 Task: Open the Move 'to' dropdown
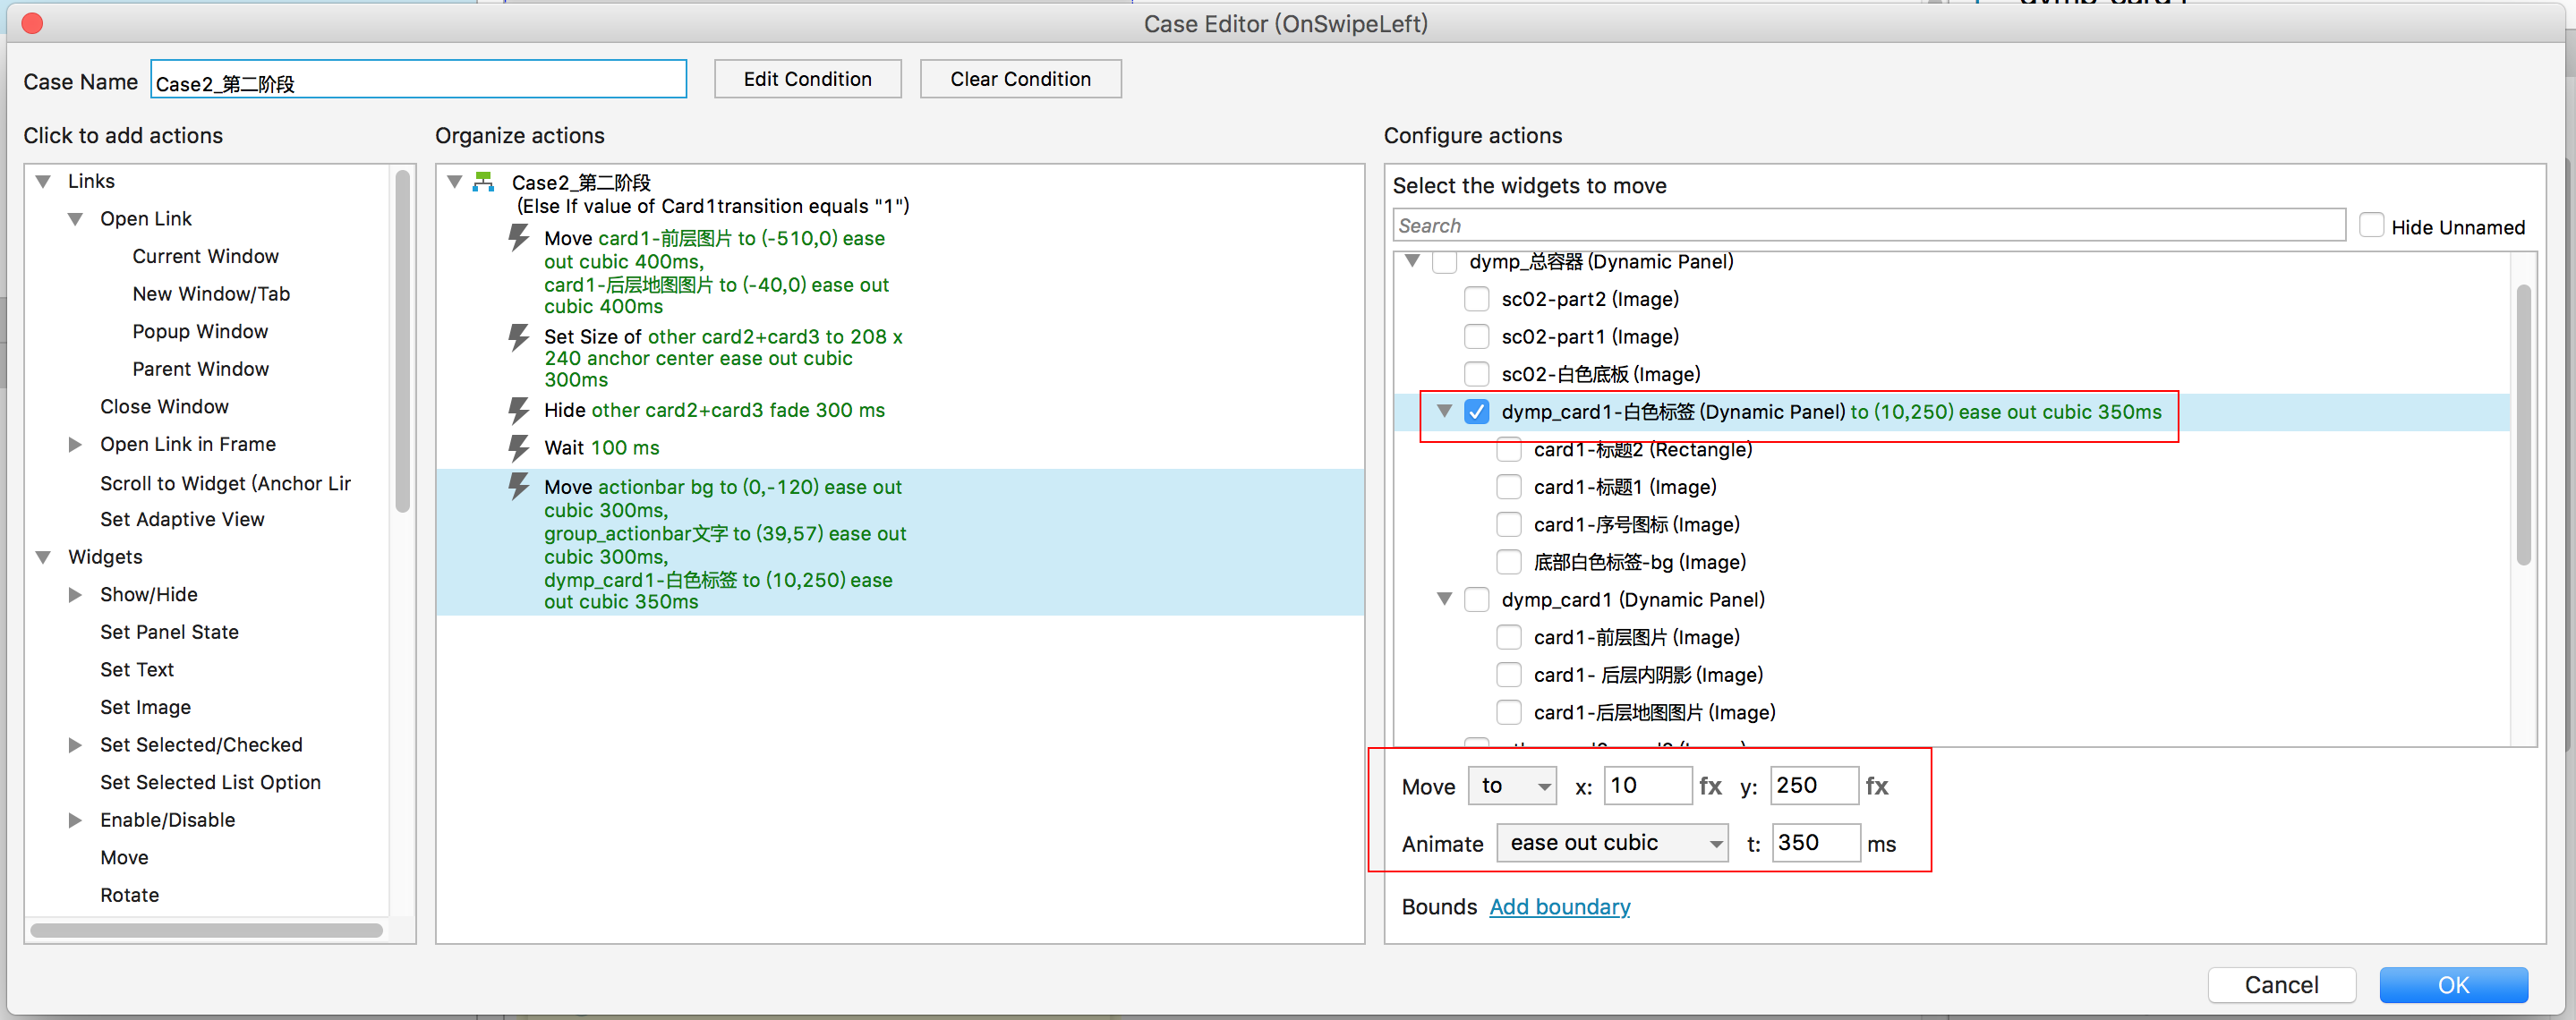point(1513,786)
